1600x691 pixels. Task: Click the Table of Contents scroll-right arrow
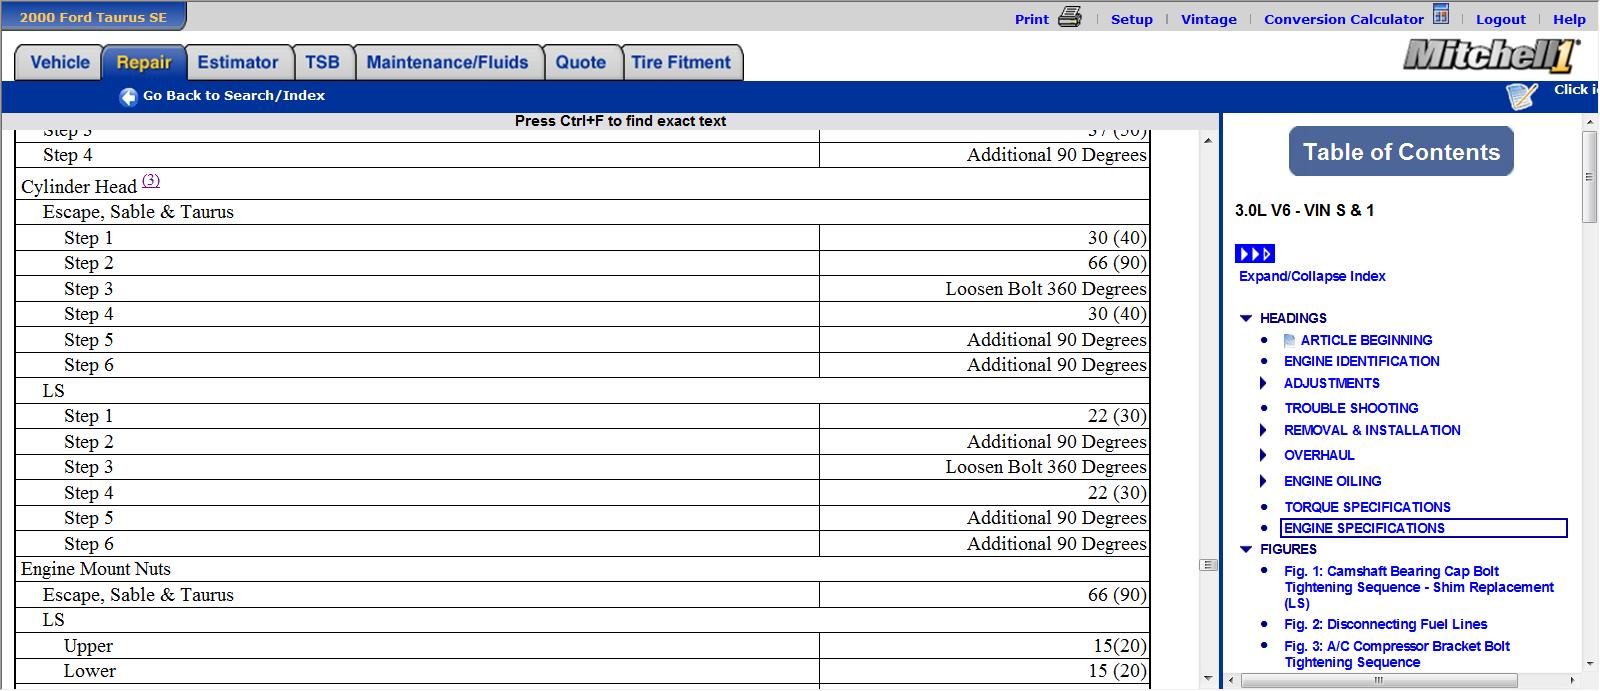tap(1572, 680)
